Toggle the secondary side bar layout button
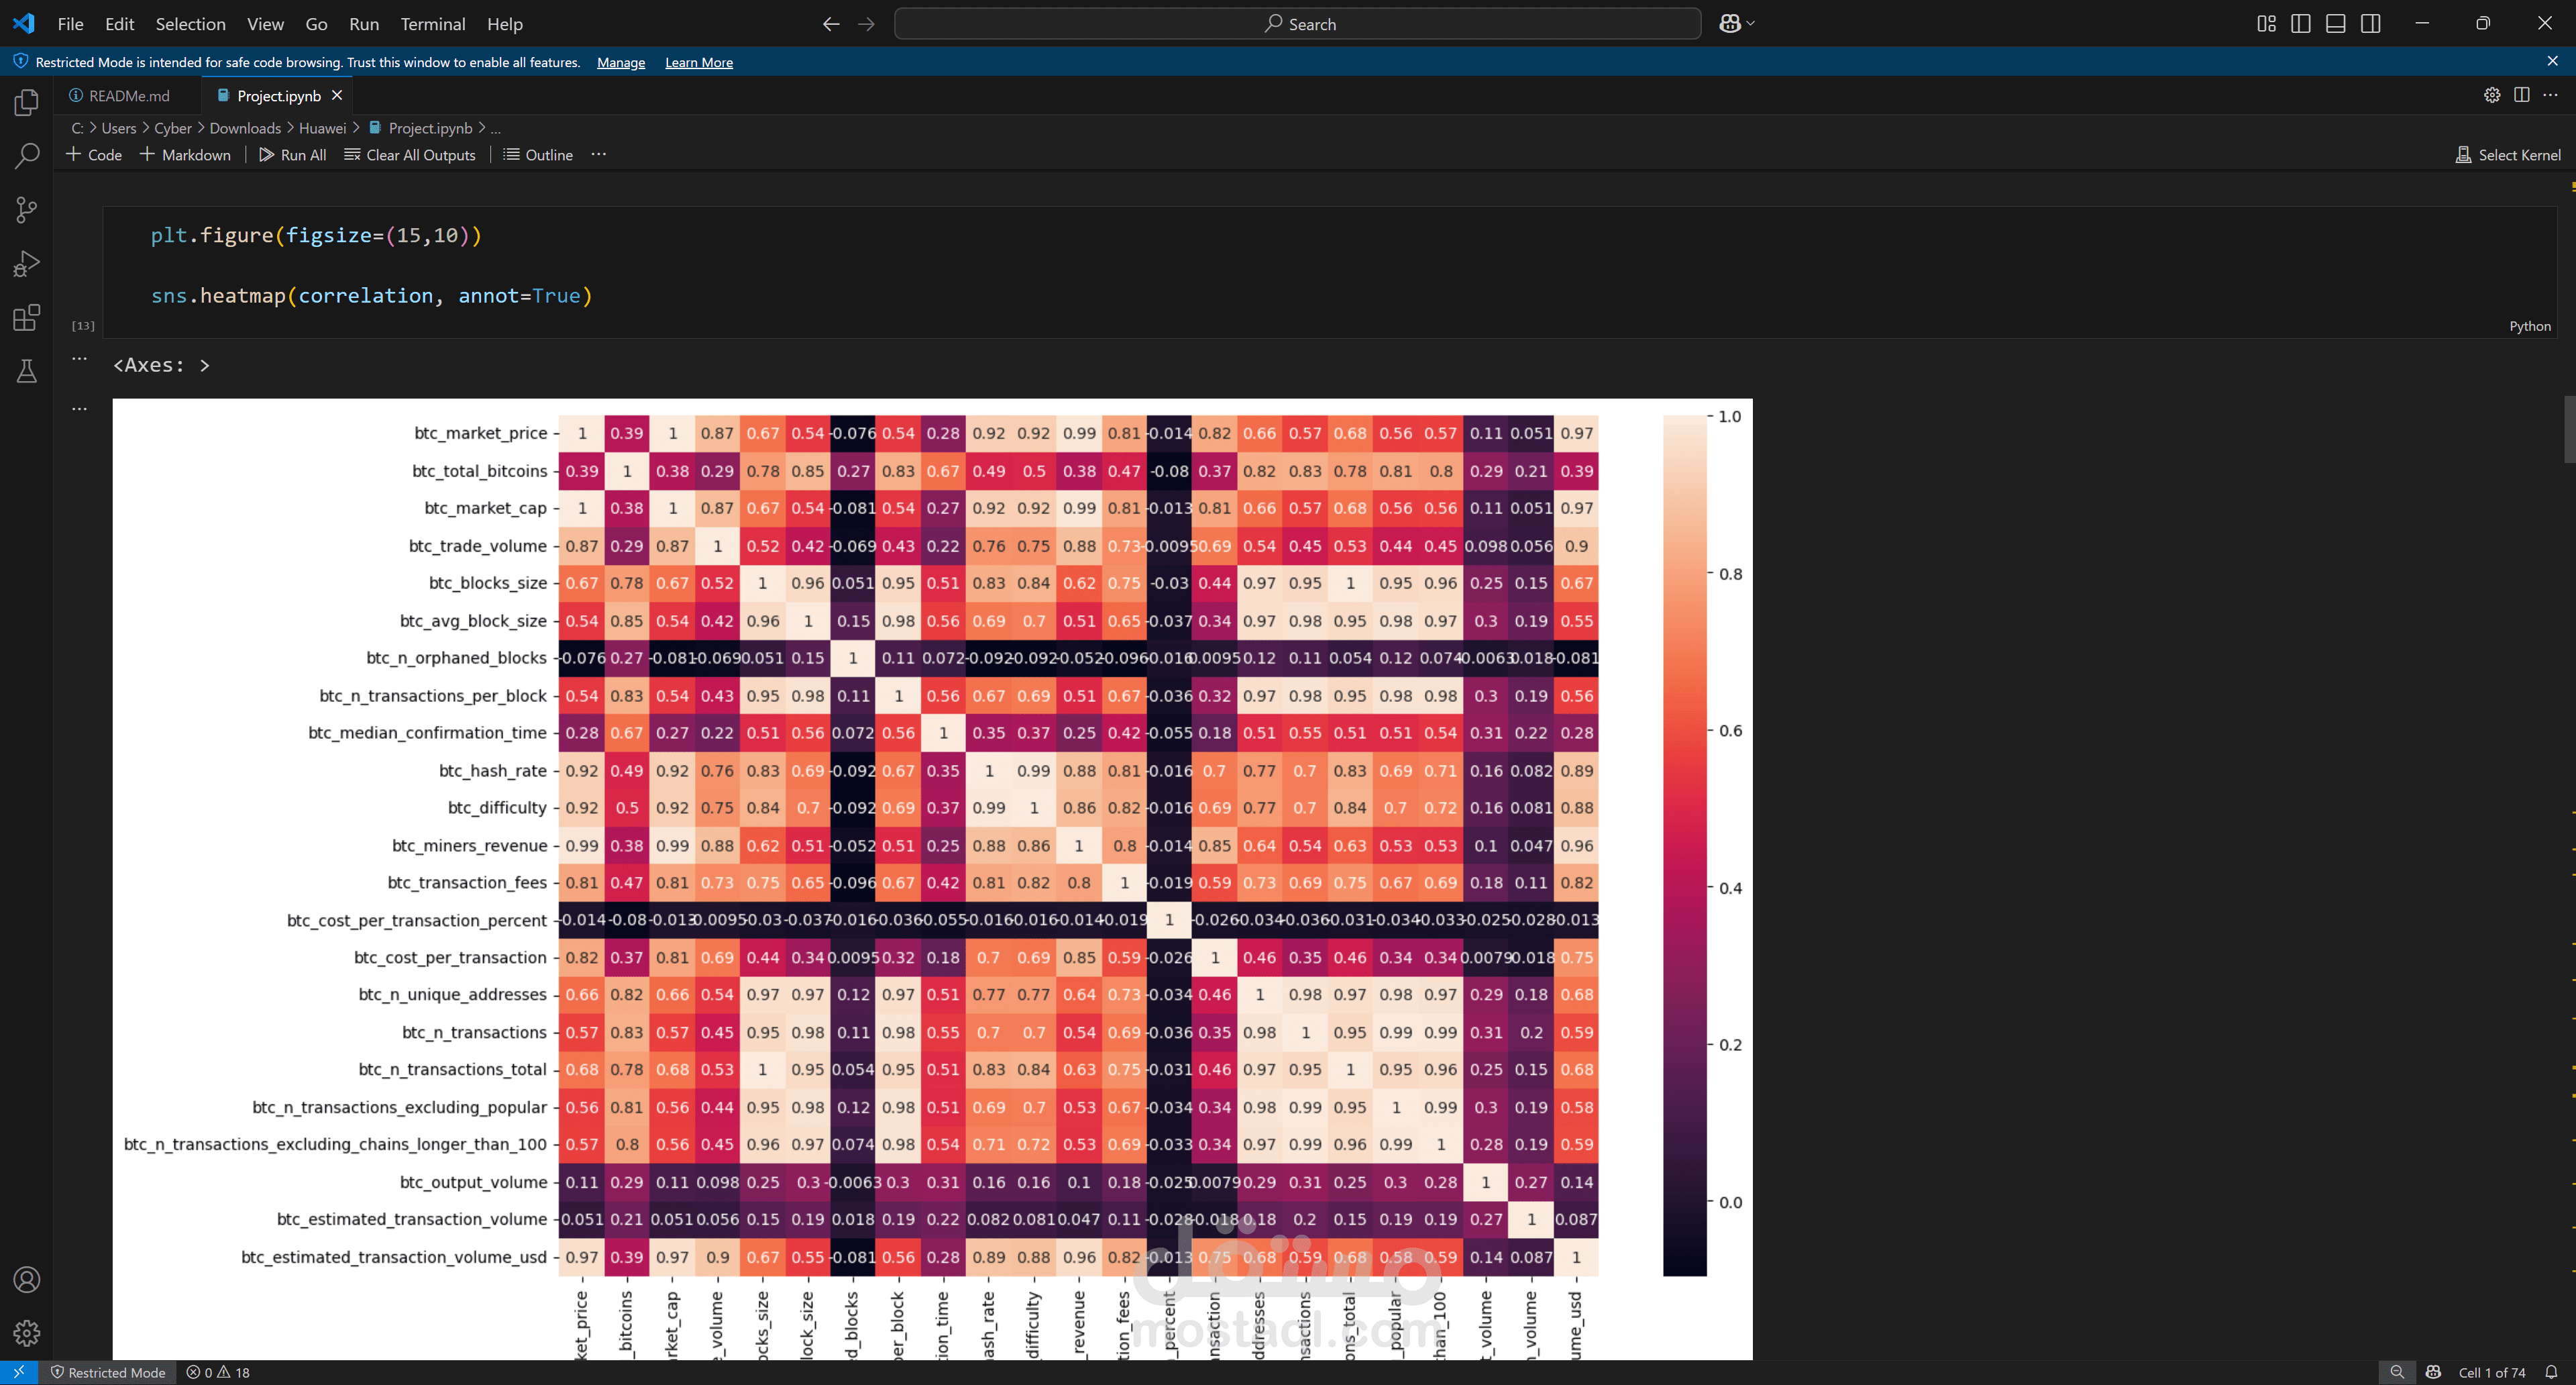Screen dimensions: 2576x1385 point(2370,24)
